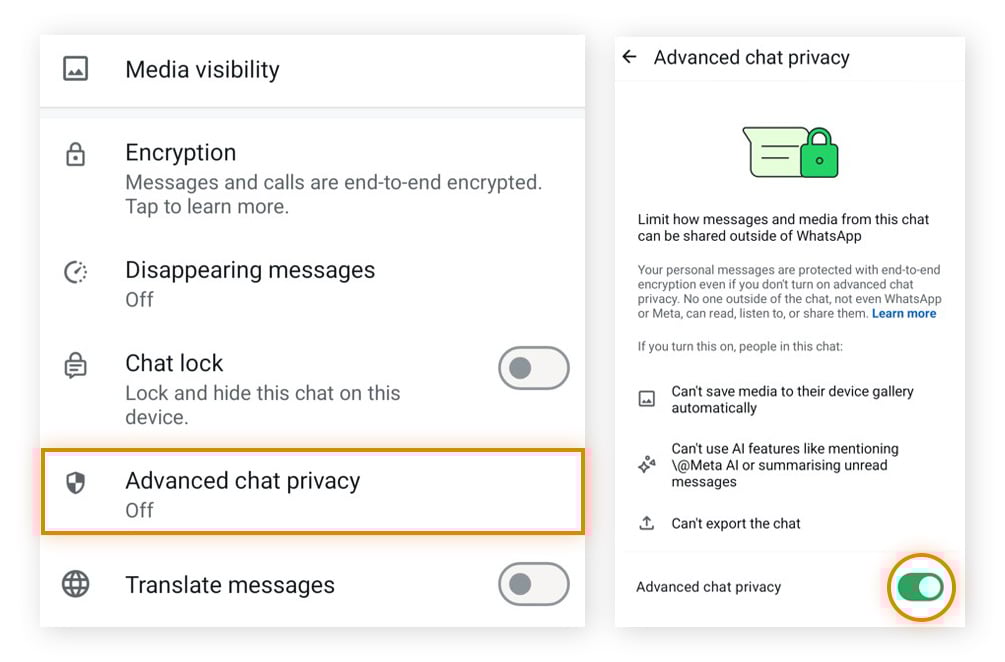This screenshot has width=1005, height=662.
Task: Tap the Encryption learn more row
Action: pos(300,178)
